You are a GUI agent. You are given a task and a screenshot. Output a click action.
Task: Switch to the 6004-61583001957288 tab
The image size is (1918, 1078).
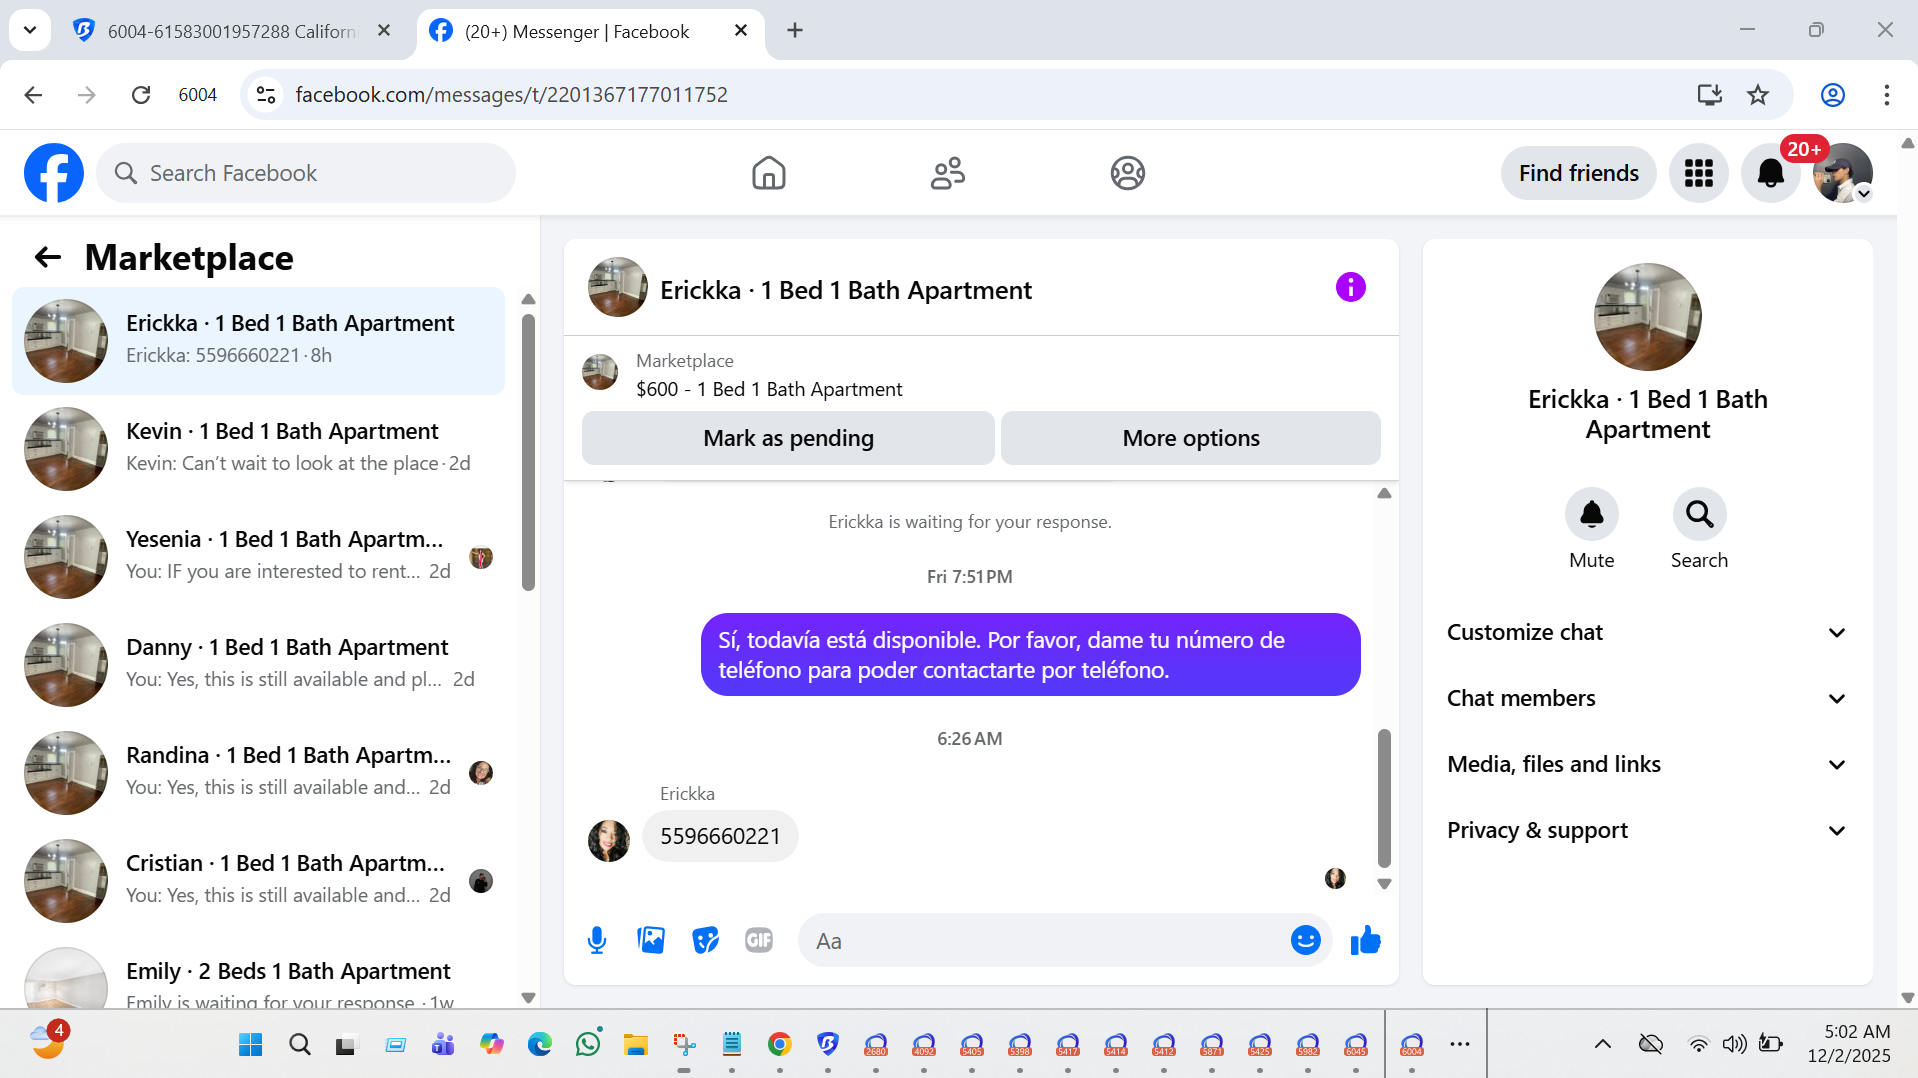point(232,31)
